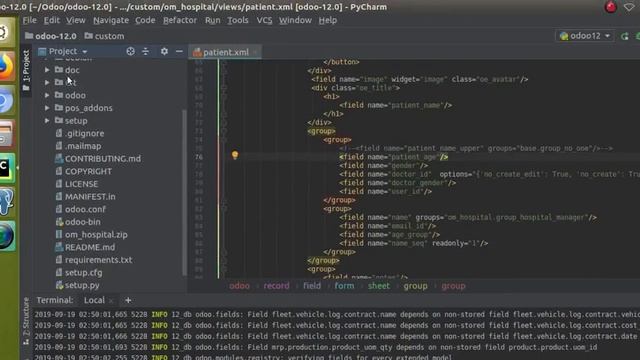
Task: Toggle the 1: Project side tool window
Action: (26, 70)
